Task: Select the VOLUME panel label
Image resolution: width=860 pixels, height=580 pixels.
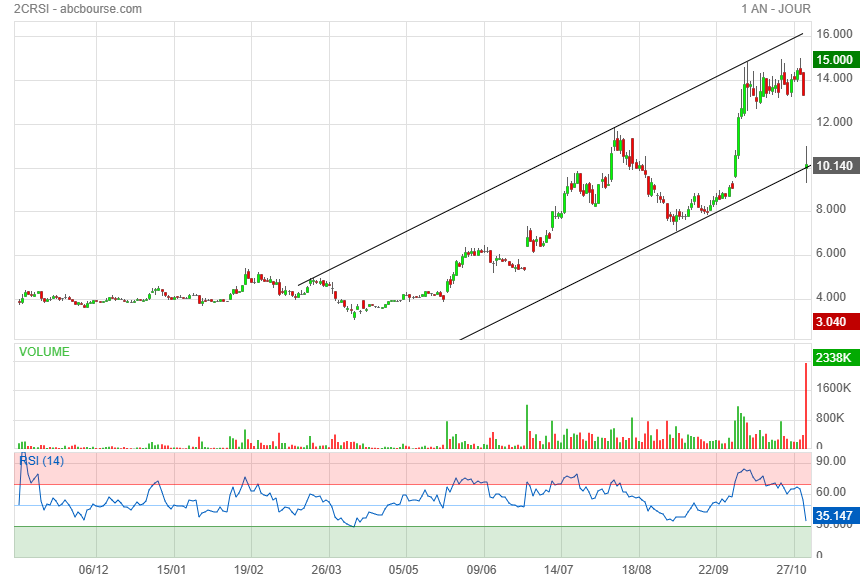Action: click(44, 352)
